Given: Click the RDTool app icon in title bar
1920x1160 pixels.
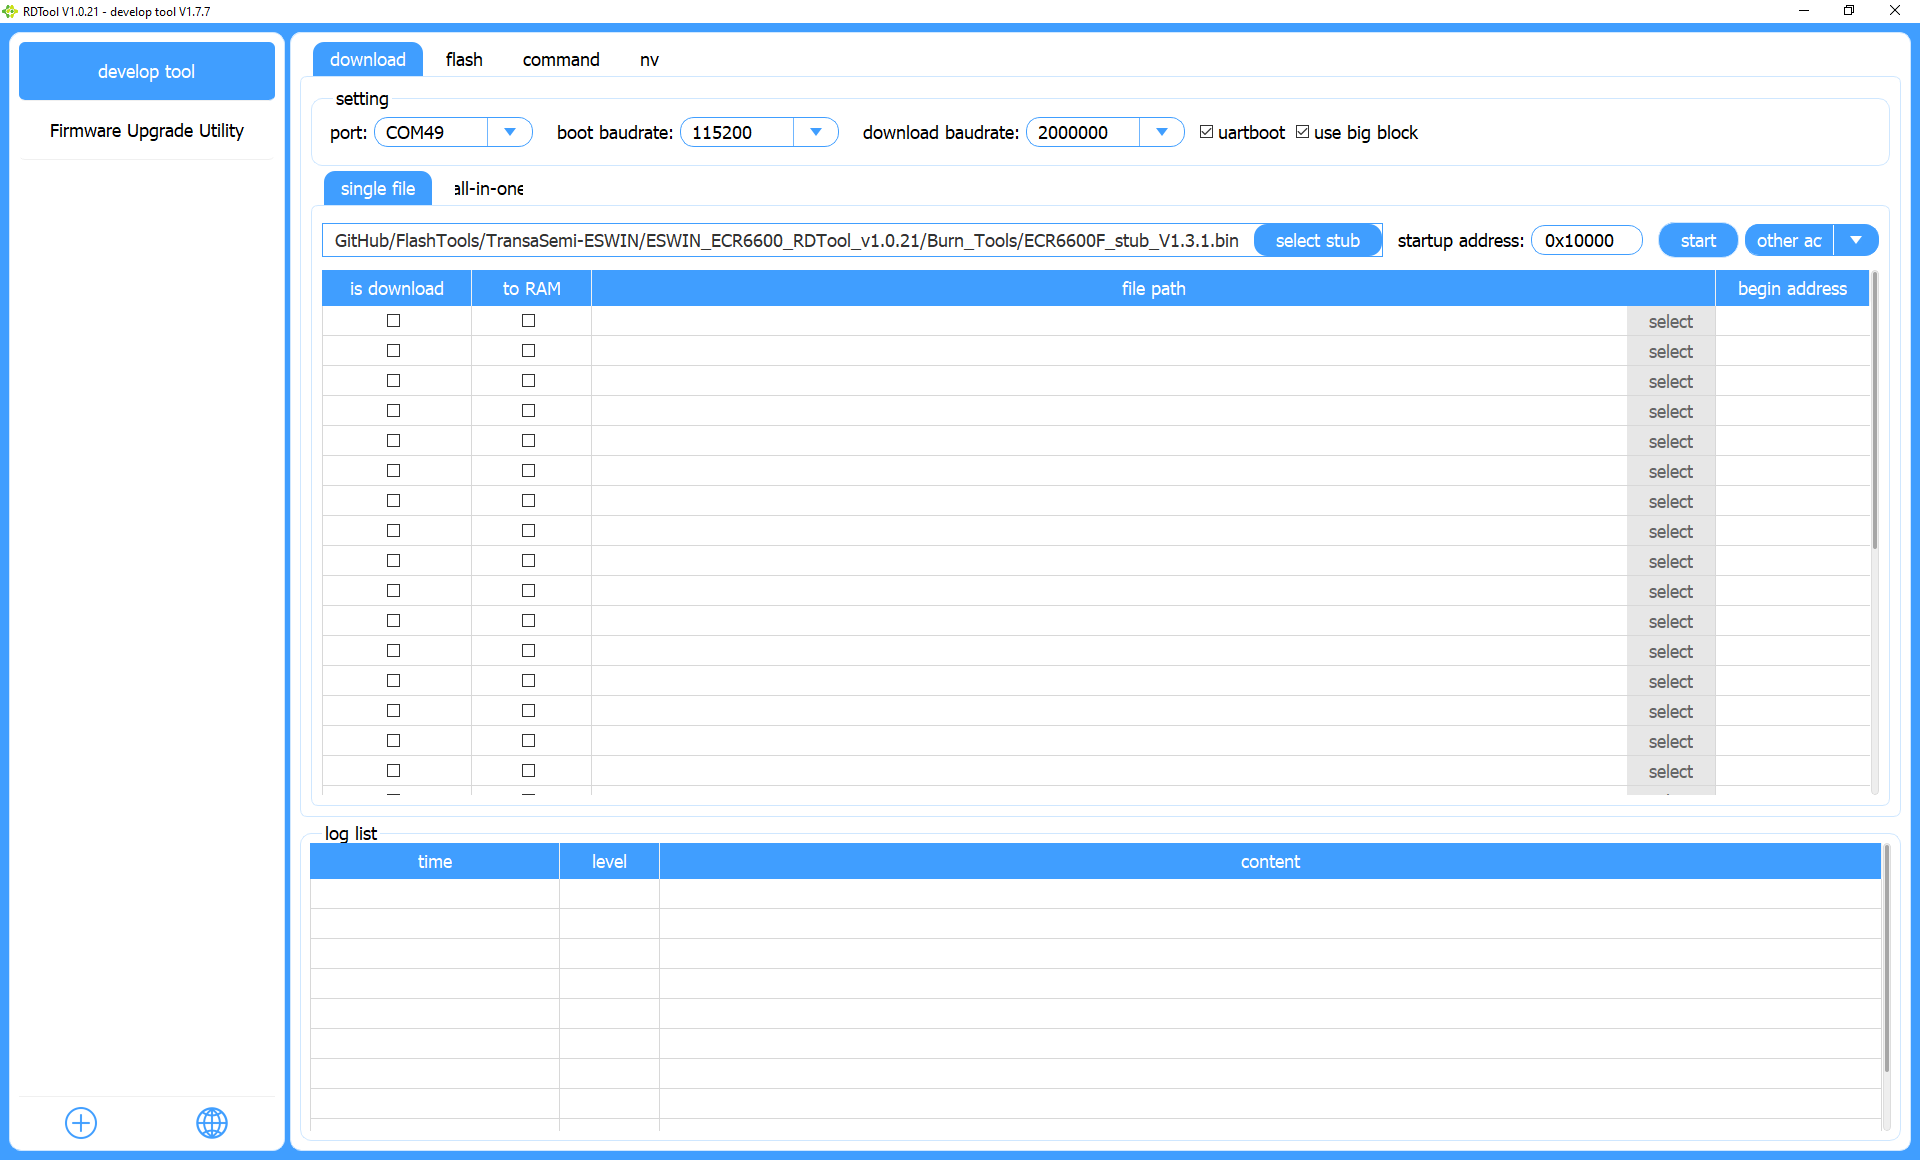Looking at the screenshot, I should coord(10,11).
